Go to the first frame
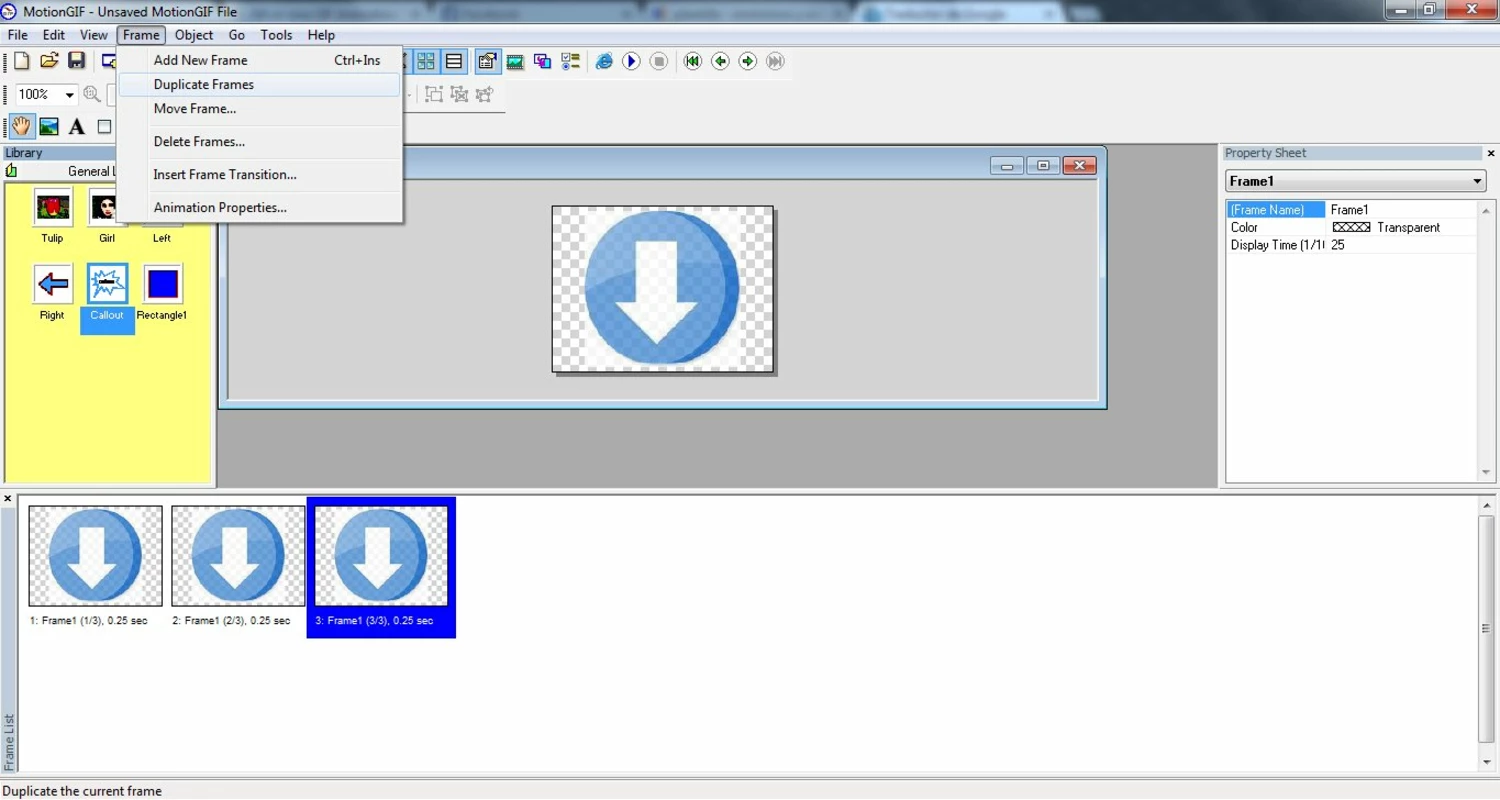1500x800 pixels. coord(692,61)
